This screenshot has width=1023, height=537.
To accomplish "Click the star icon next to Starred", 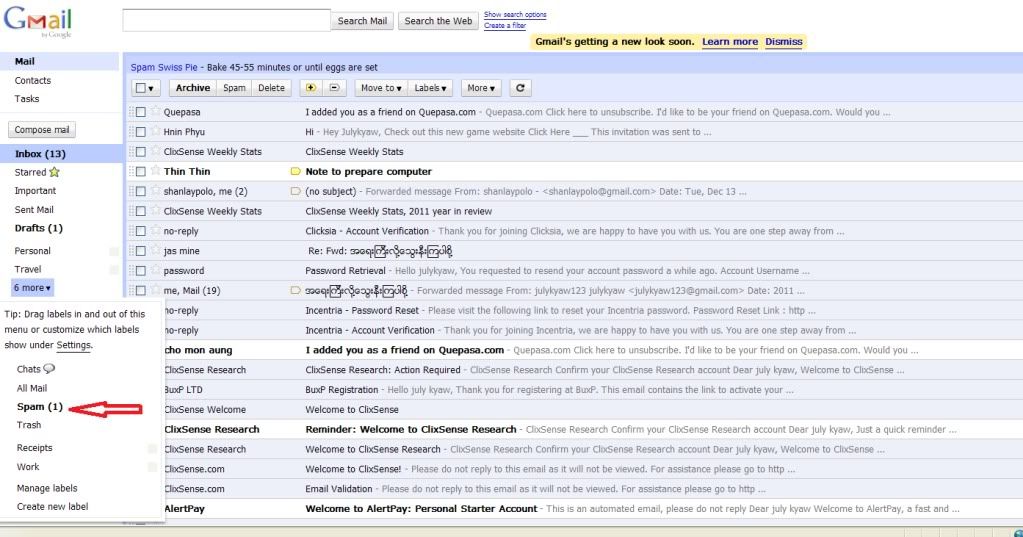I will [x=54, y=172].
